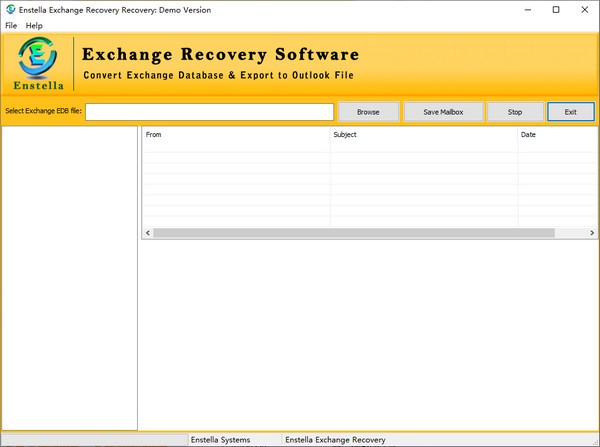Select the Date column header
The width and height of the screenshot is (600, 447).
pyautogui.click(x=555, y=134)
